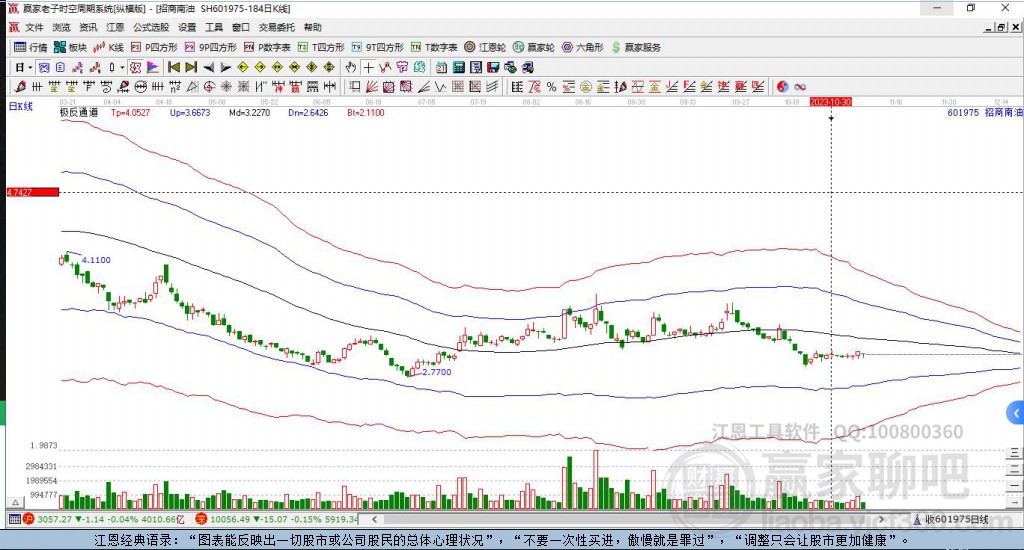This screenshot has height=550, width=1024.
Task: Click the yin-yang taiji icon
Action: point(783,87)
